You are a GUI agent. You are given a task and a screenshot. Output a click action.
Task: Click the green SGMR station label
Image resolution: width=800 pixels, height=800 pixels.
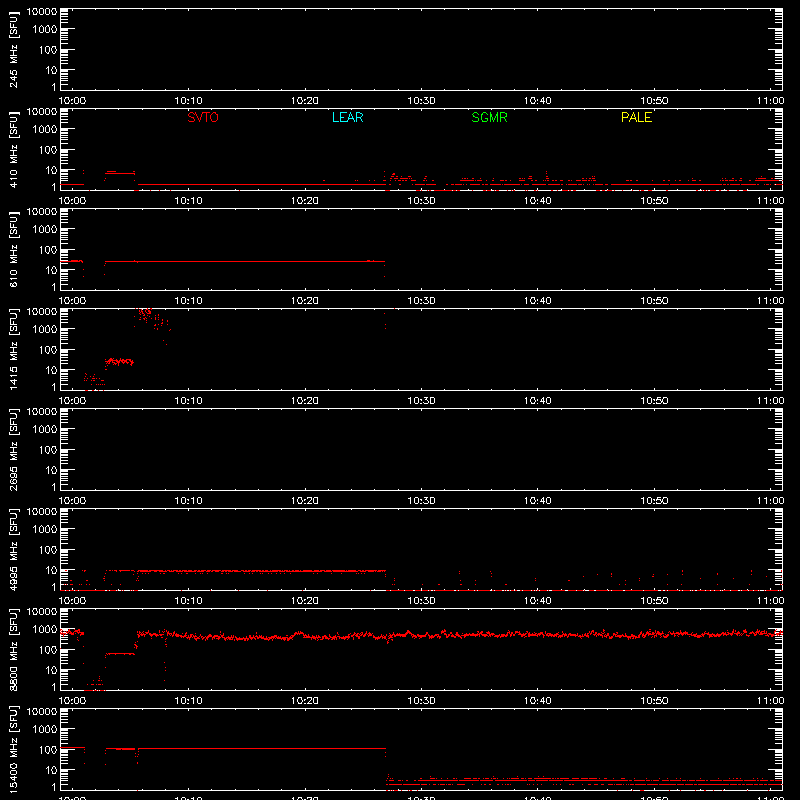pos(489,117)
